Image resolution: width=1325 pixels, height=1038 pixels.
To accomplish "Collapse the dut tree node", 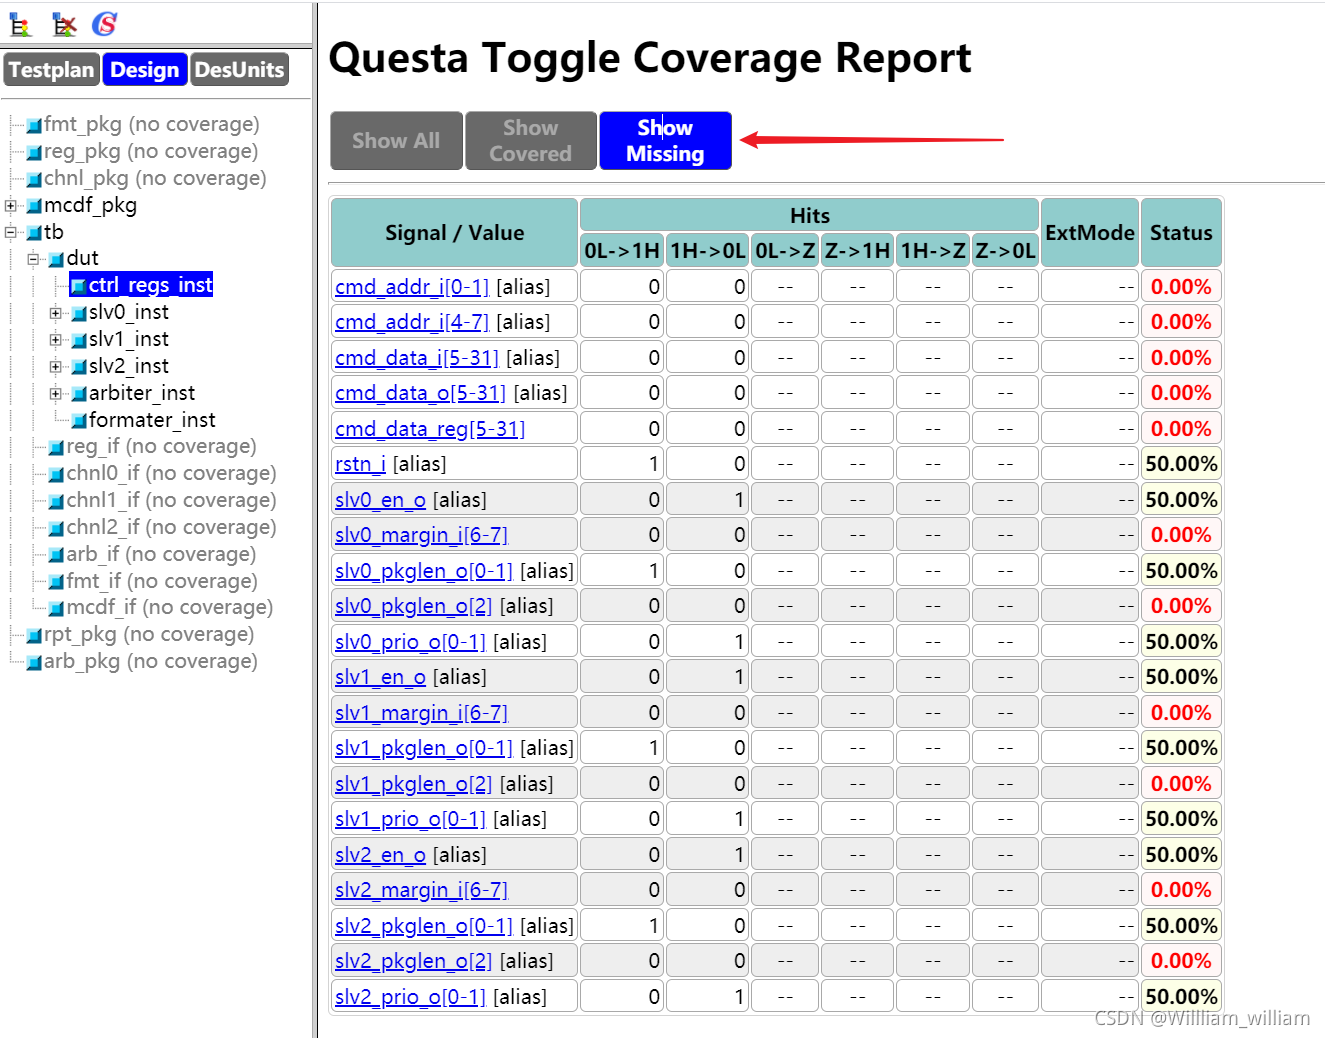I will (x=33, y=258).
